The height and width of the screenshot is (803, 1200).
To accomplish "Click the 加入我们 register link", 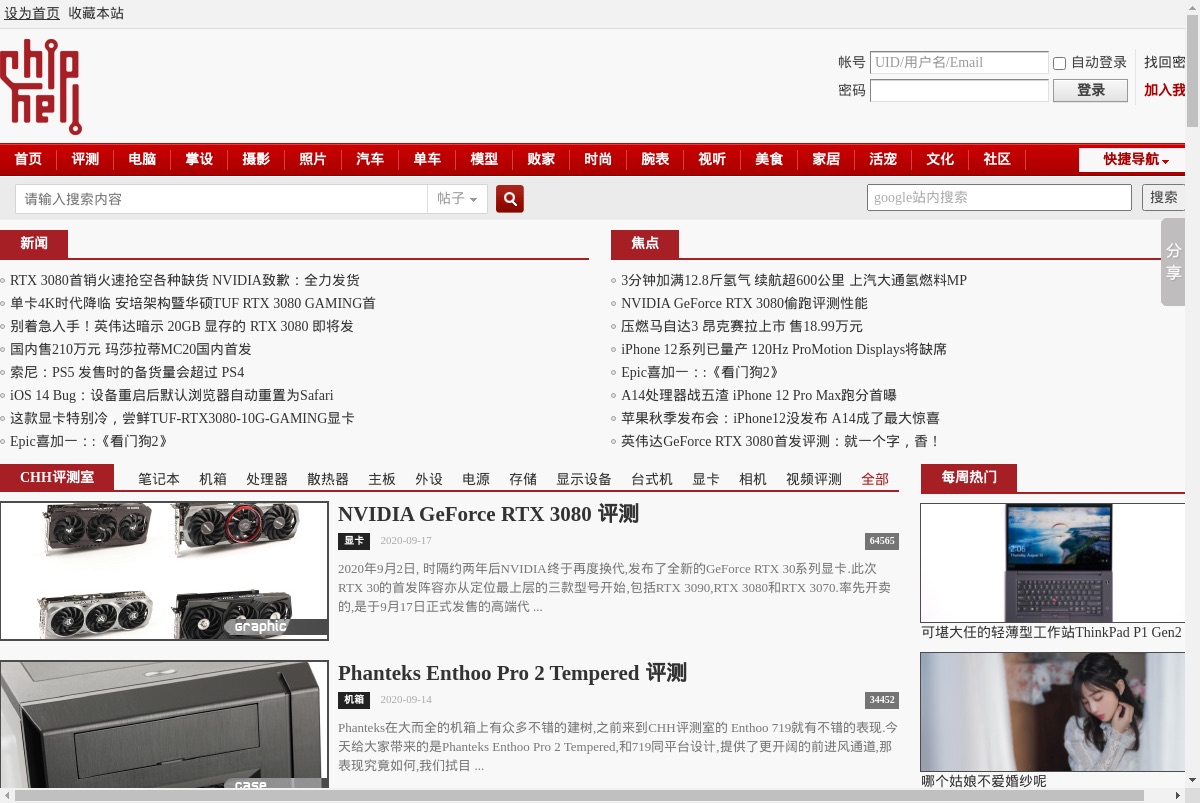I will (x=1165, y=90).
